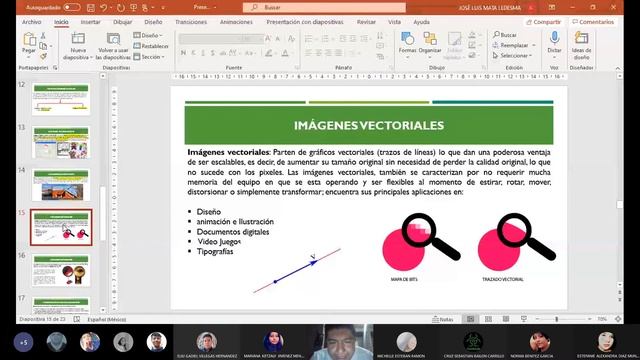Click the increase font size icon
This screenshot has width=640, height=360.
[x=268, y=39]
